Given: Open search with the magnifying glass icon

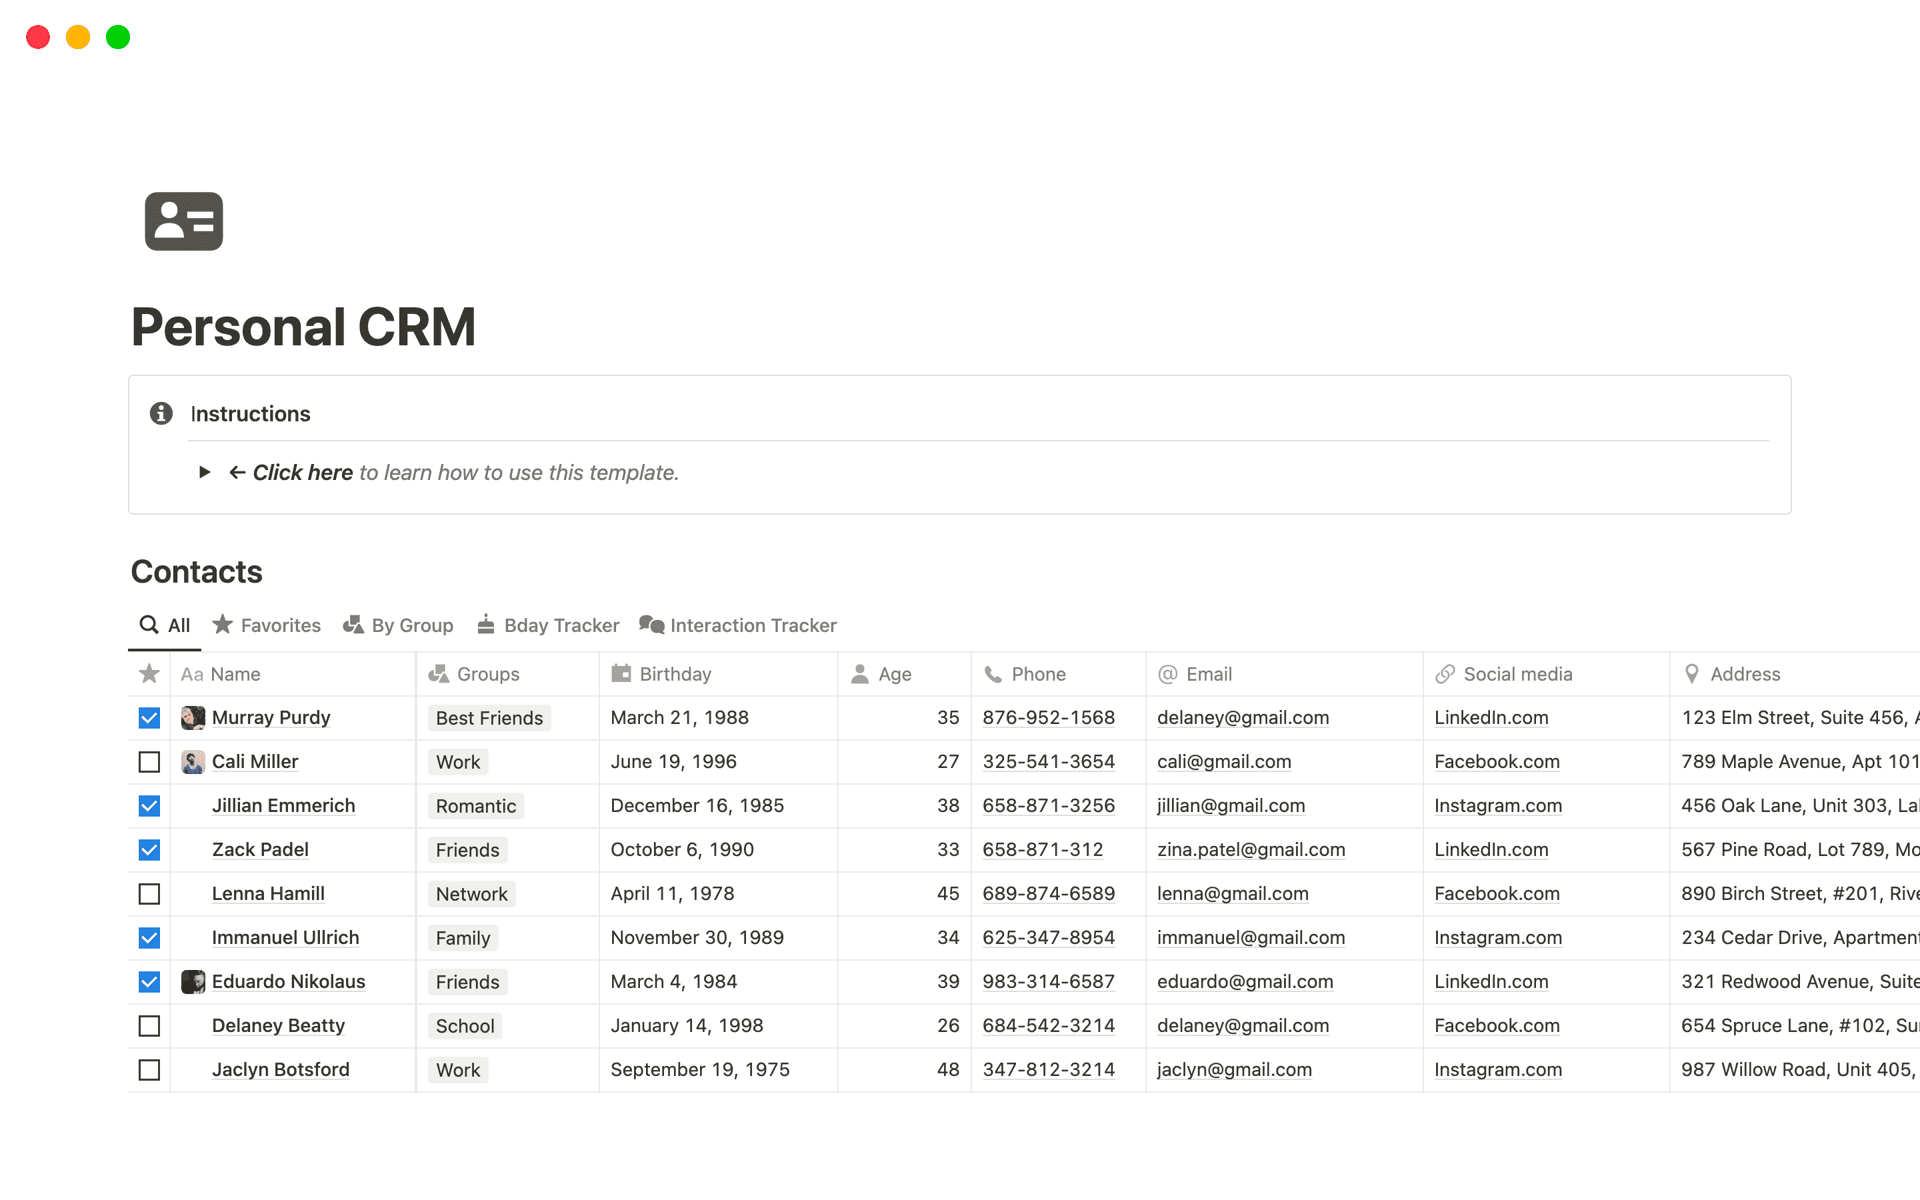Looking at the screenshot, I should click(x=148, y=624).
